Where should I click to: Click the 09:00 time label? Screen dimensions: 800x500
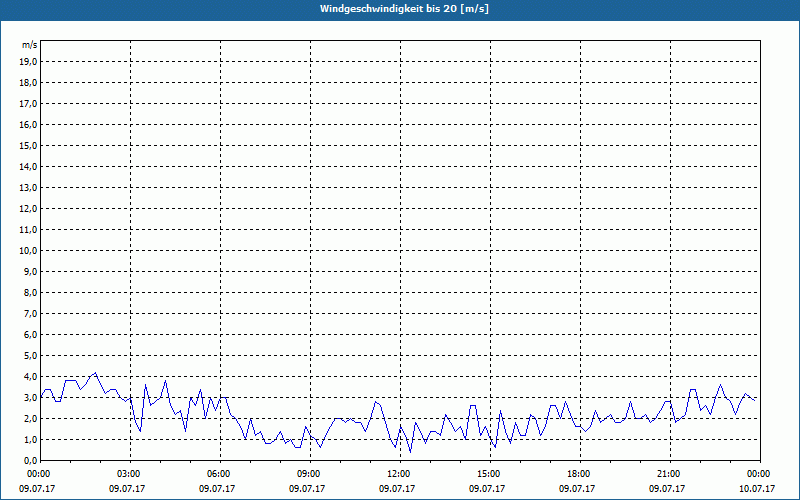[x=311, y=474]
